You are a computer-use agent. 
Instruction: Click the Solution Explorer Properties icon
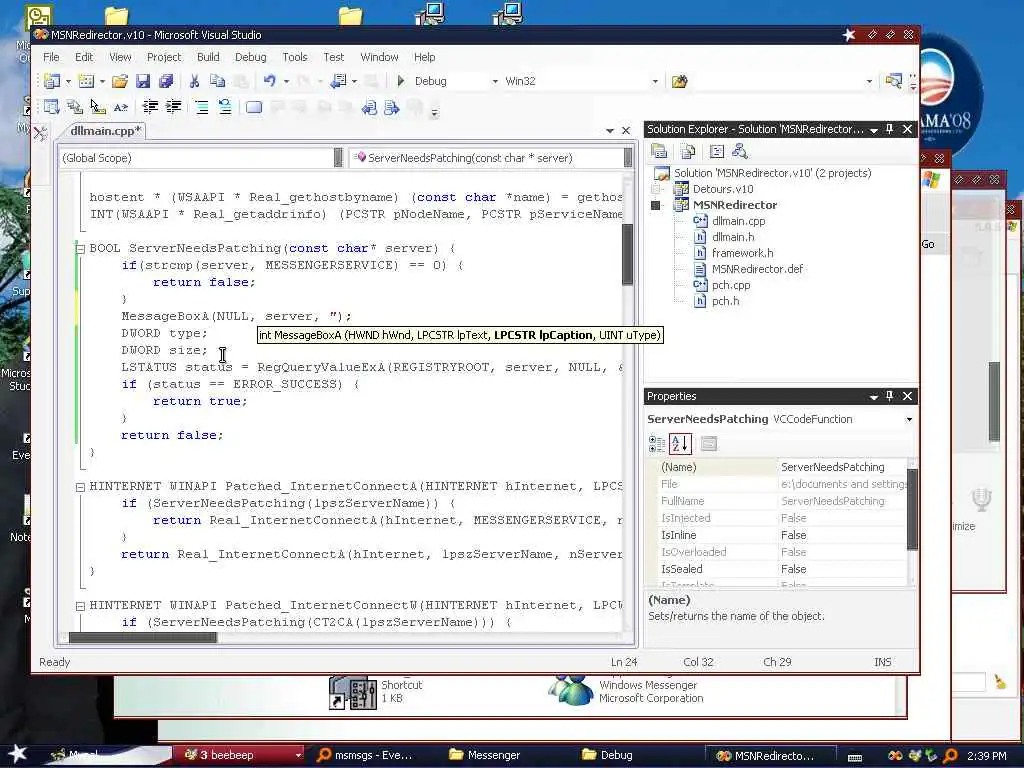[x=659, y=152]
